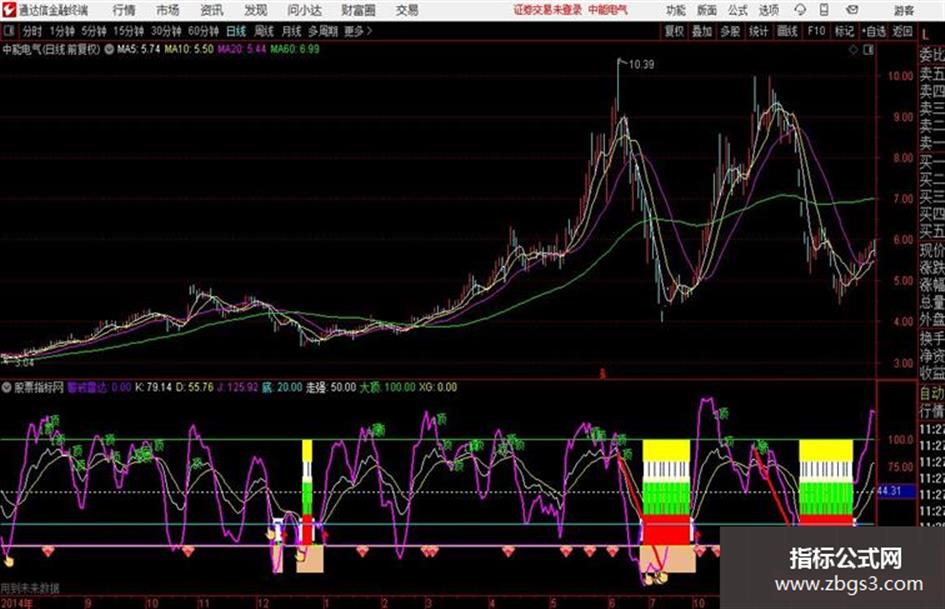The image size is (945, 609).
Task: Click the 返回 back button
Action: tap(902, 31)
